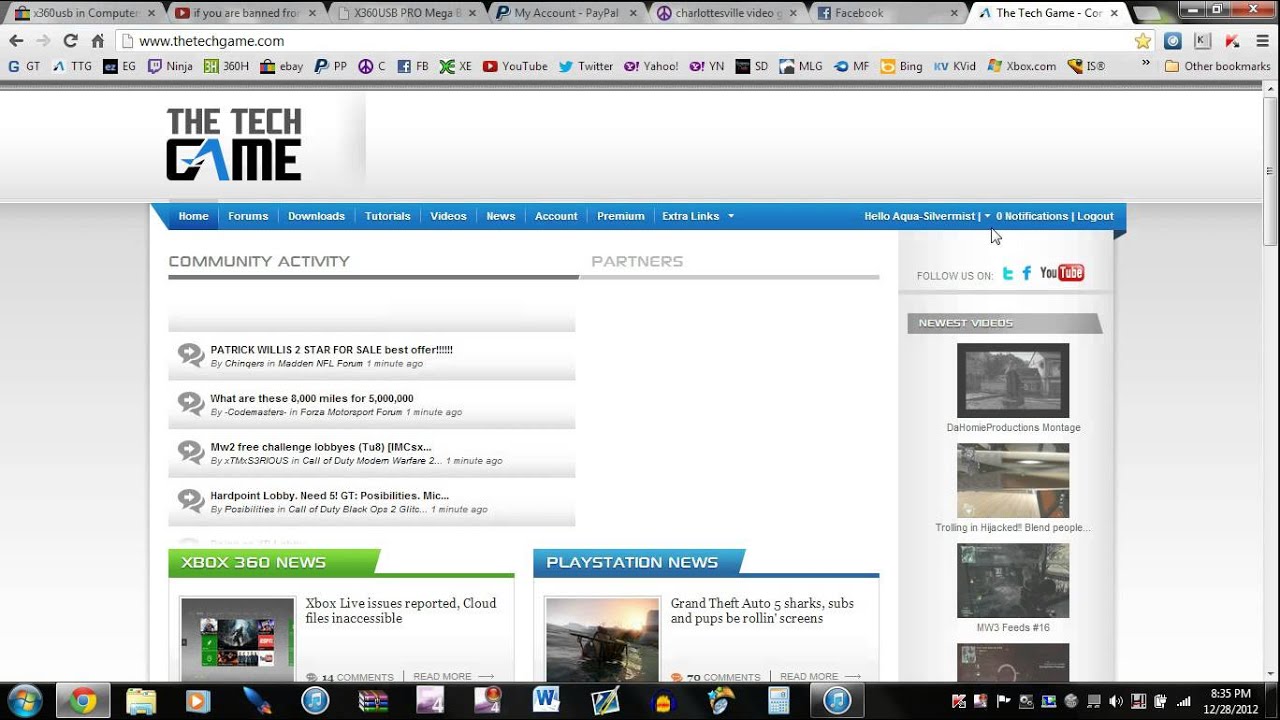Open the Windows Start menu
Screen dimensions: 1280x720
click(x=23, y=700)
